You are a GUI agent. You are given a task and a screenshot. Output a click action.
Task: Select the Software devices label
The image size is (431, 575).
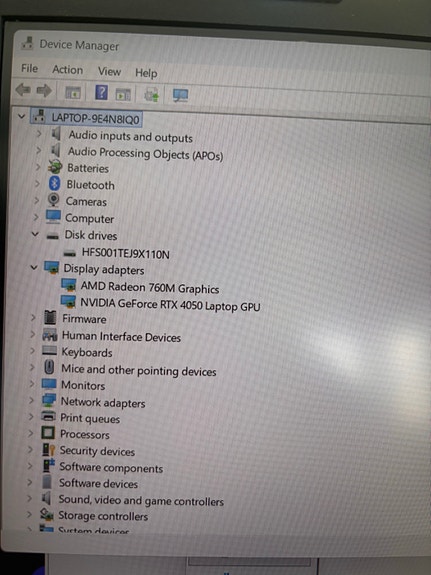tap(98, 483)
